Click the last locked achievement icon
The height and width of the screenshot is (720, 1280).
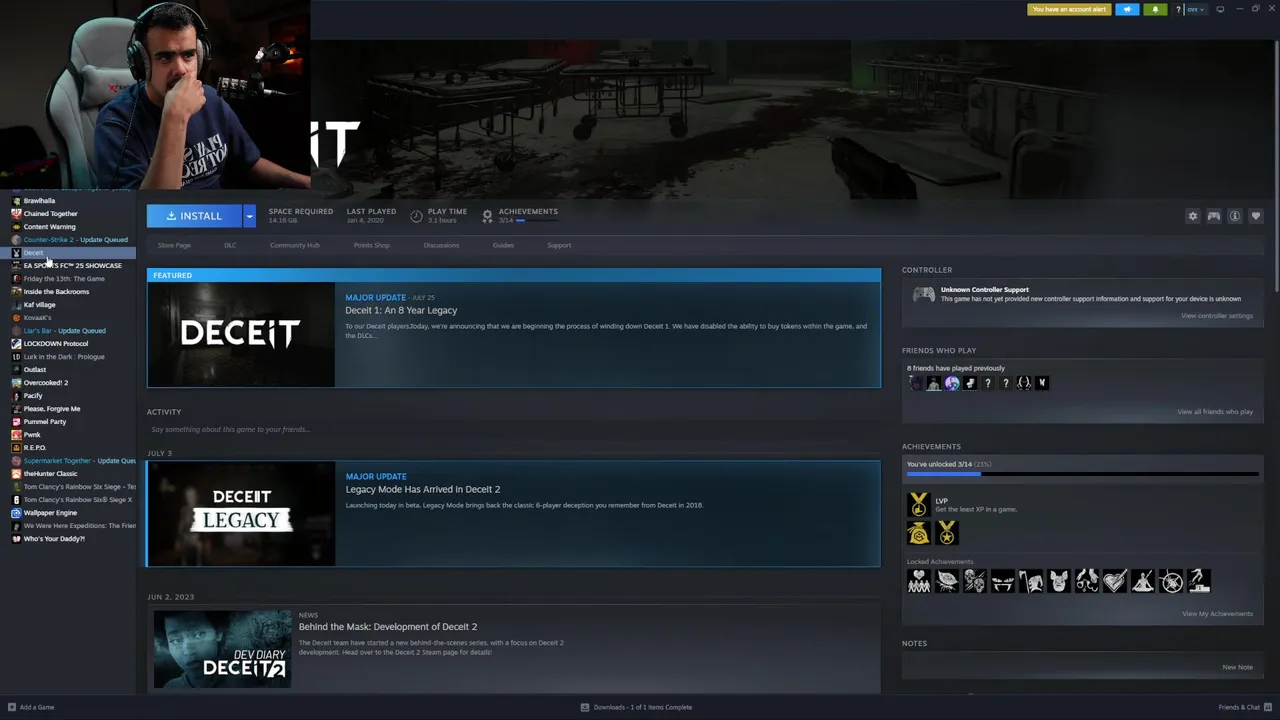[x=1199, y=581]
